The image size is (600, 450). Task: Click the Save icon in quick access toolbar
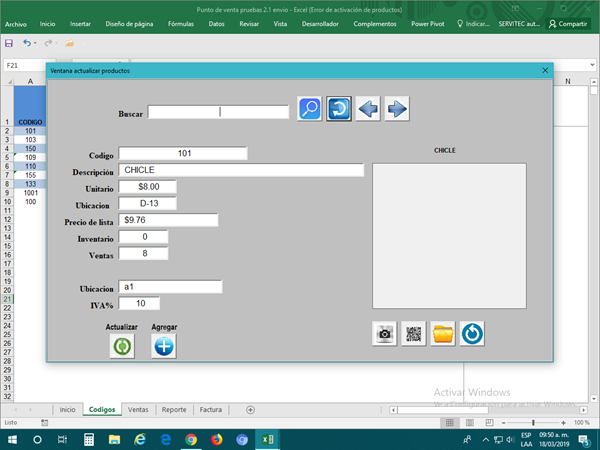(9, 44)
